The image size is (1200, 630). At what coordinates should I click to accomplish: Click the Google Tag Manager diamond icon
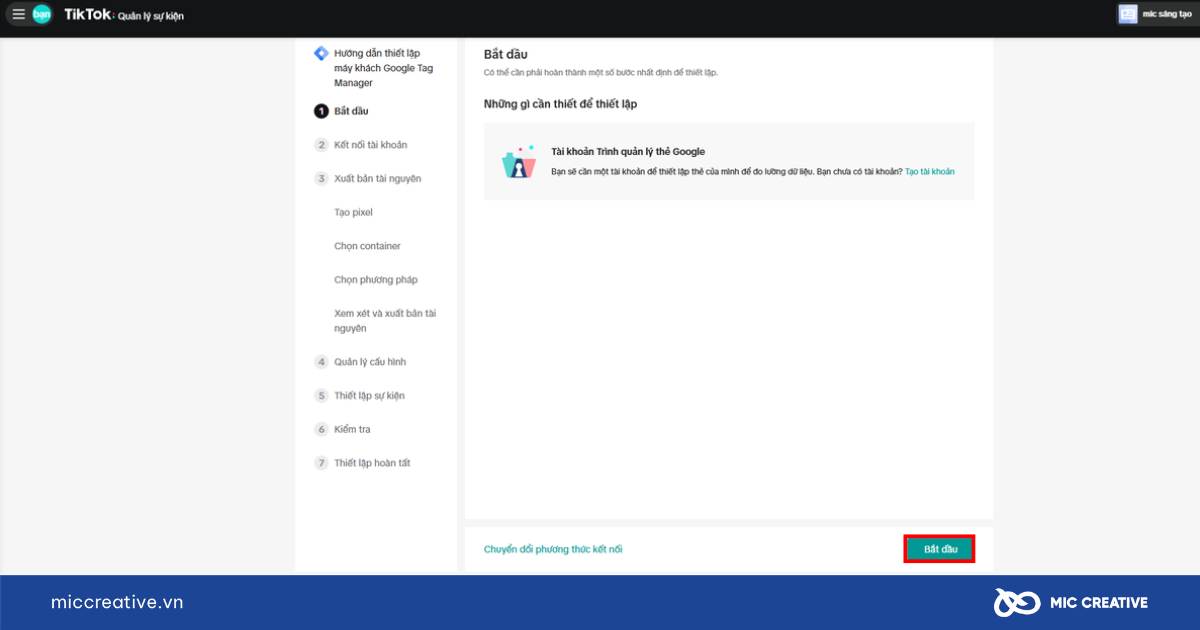click(321, 54)
